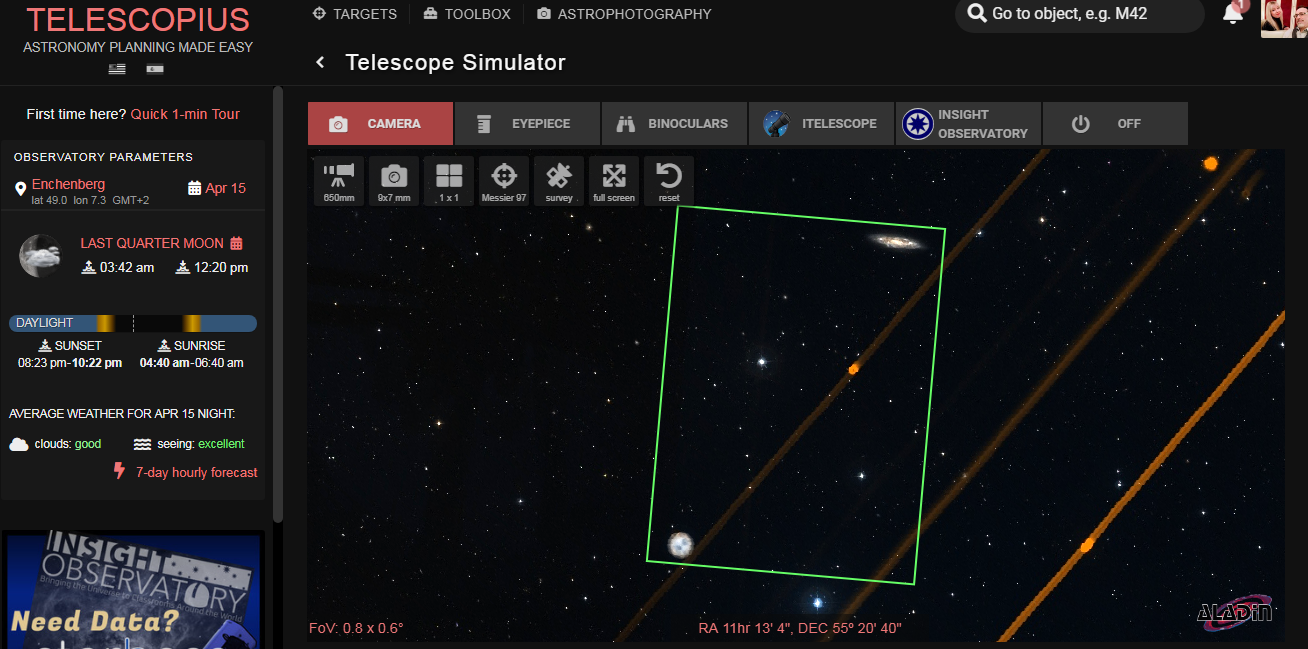Image resolution: width=1308 pixels, height=649 pixels.
Task: Select the Binoculars simulator tab
Action: pyautogui.click(x=674, y=123)
